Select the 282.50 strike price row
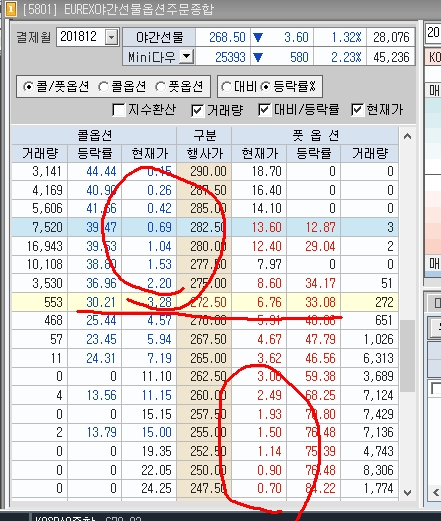Image resolution: width=441 pixels, height=521 pixels. point(205,227)
